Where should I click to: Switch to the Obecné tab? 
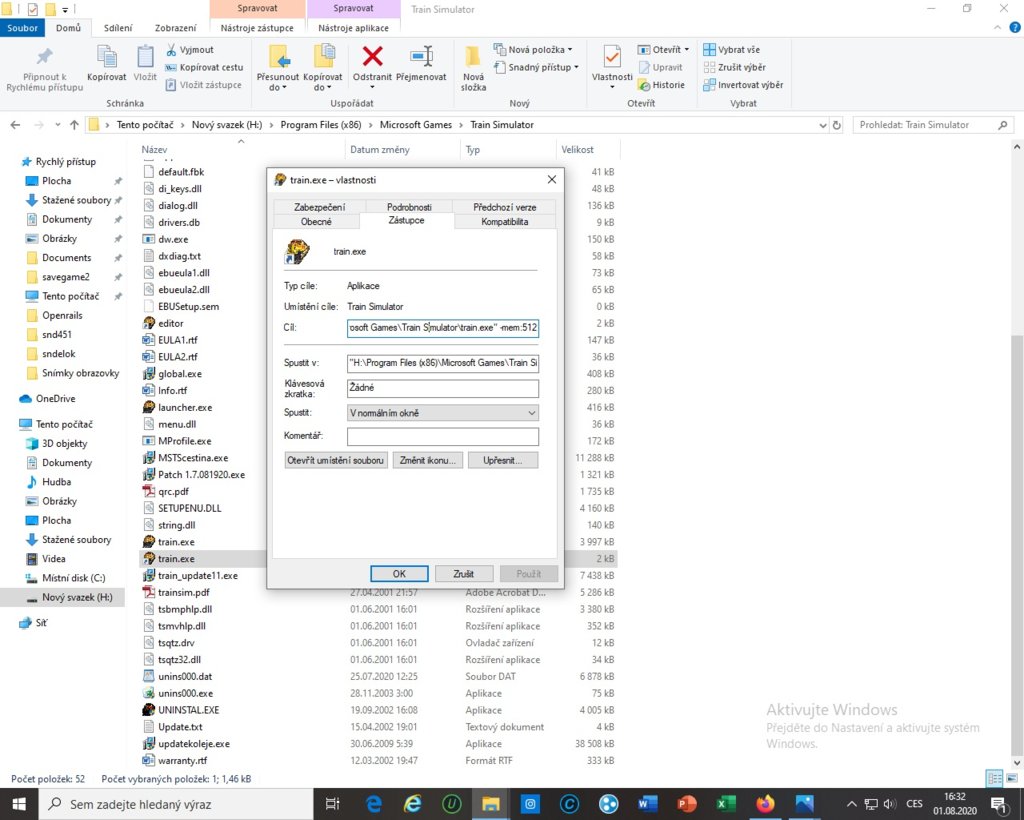tap(316, 221)
